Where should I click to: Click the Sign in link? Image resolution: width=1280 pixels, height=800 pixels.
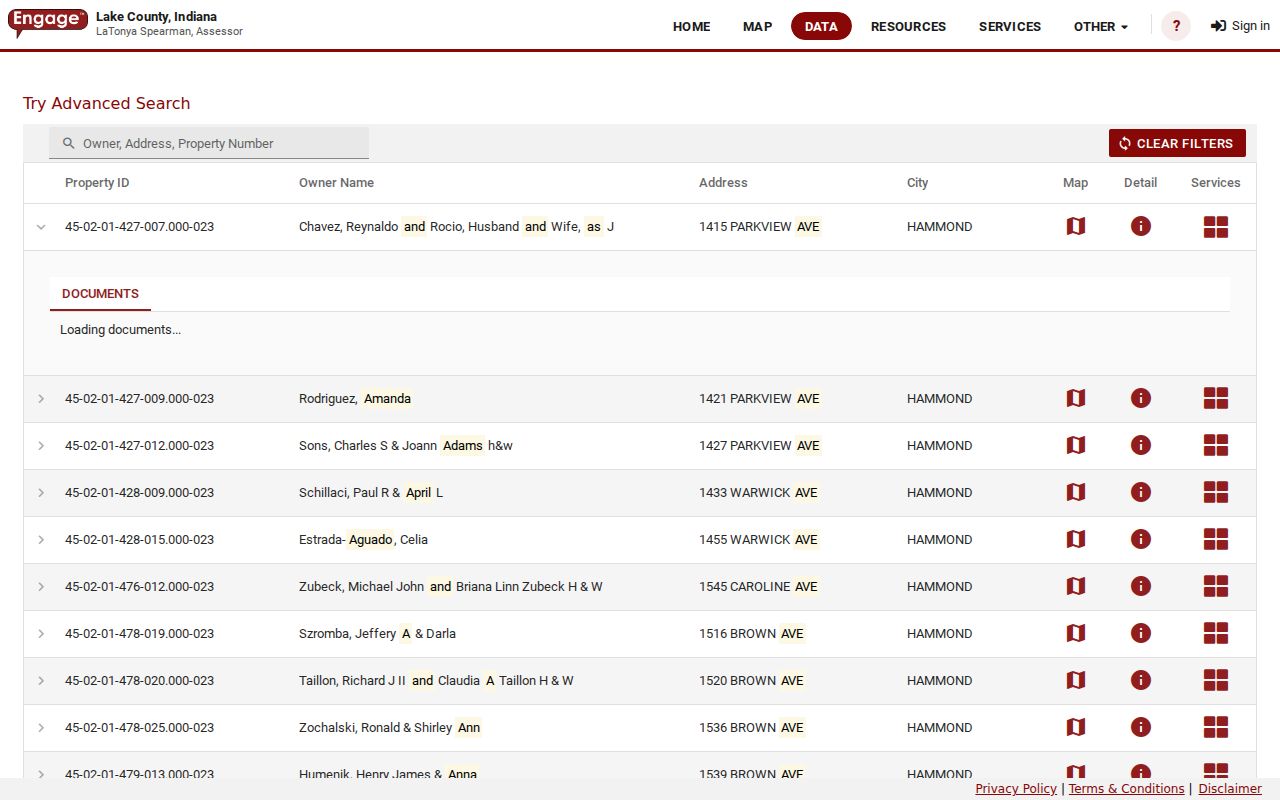point(1240,26)
